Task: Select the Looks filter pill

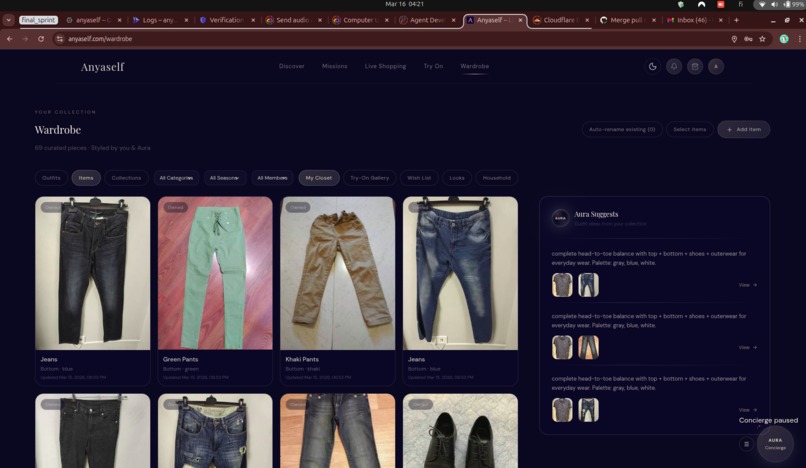Action: 456,178
